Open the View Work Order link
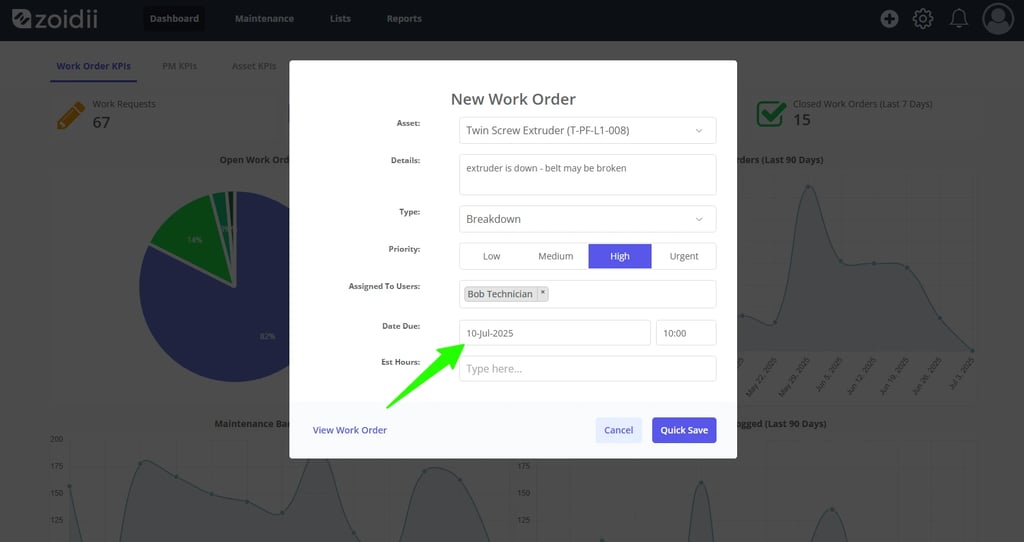 [x=349, y=430]
